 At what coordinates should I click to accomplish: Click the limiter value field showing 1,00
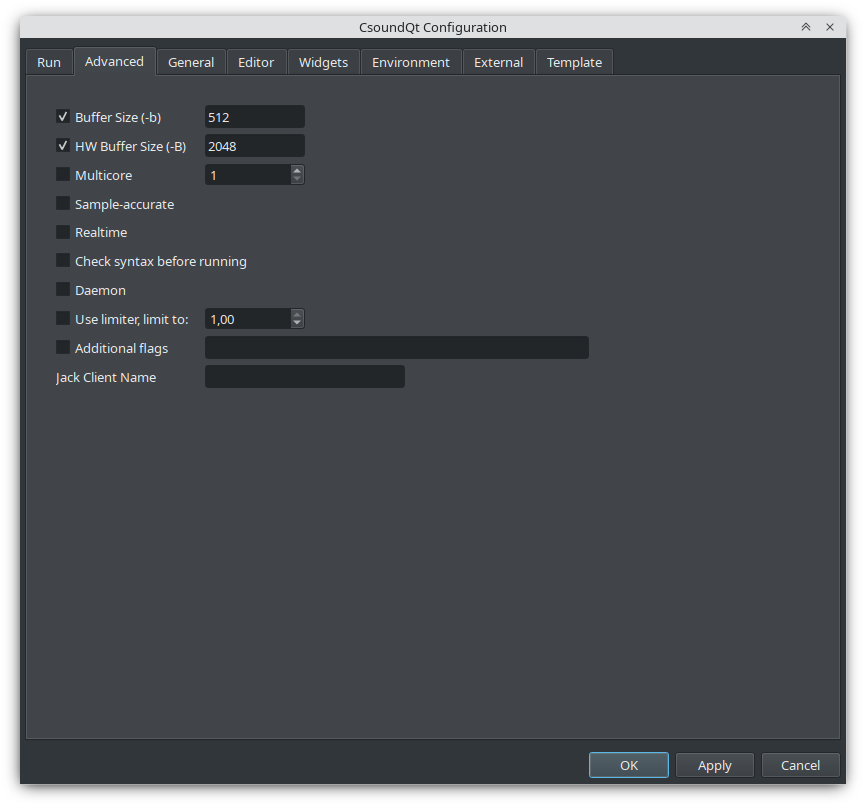(247, 319)
